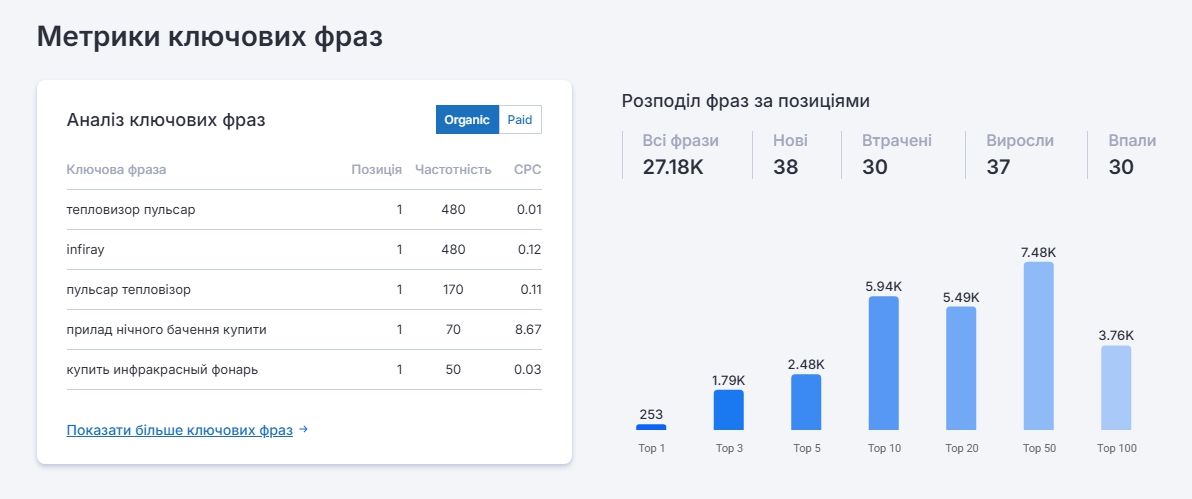Select keyword 'прилад нічного бачення купити'
Screen dimensions: 1192x499
166,330
